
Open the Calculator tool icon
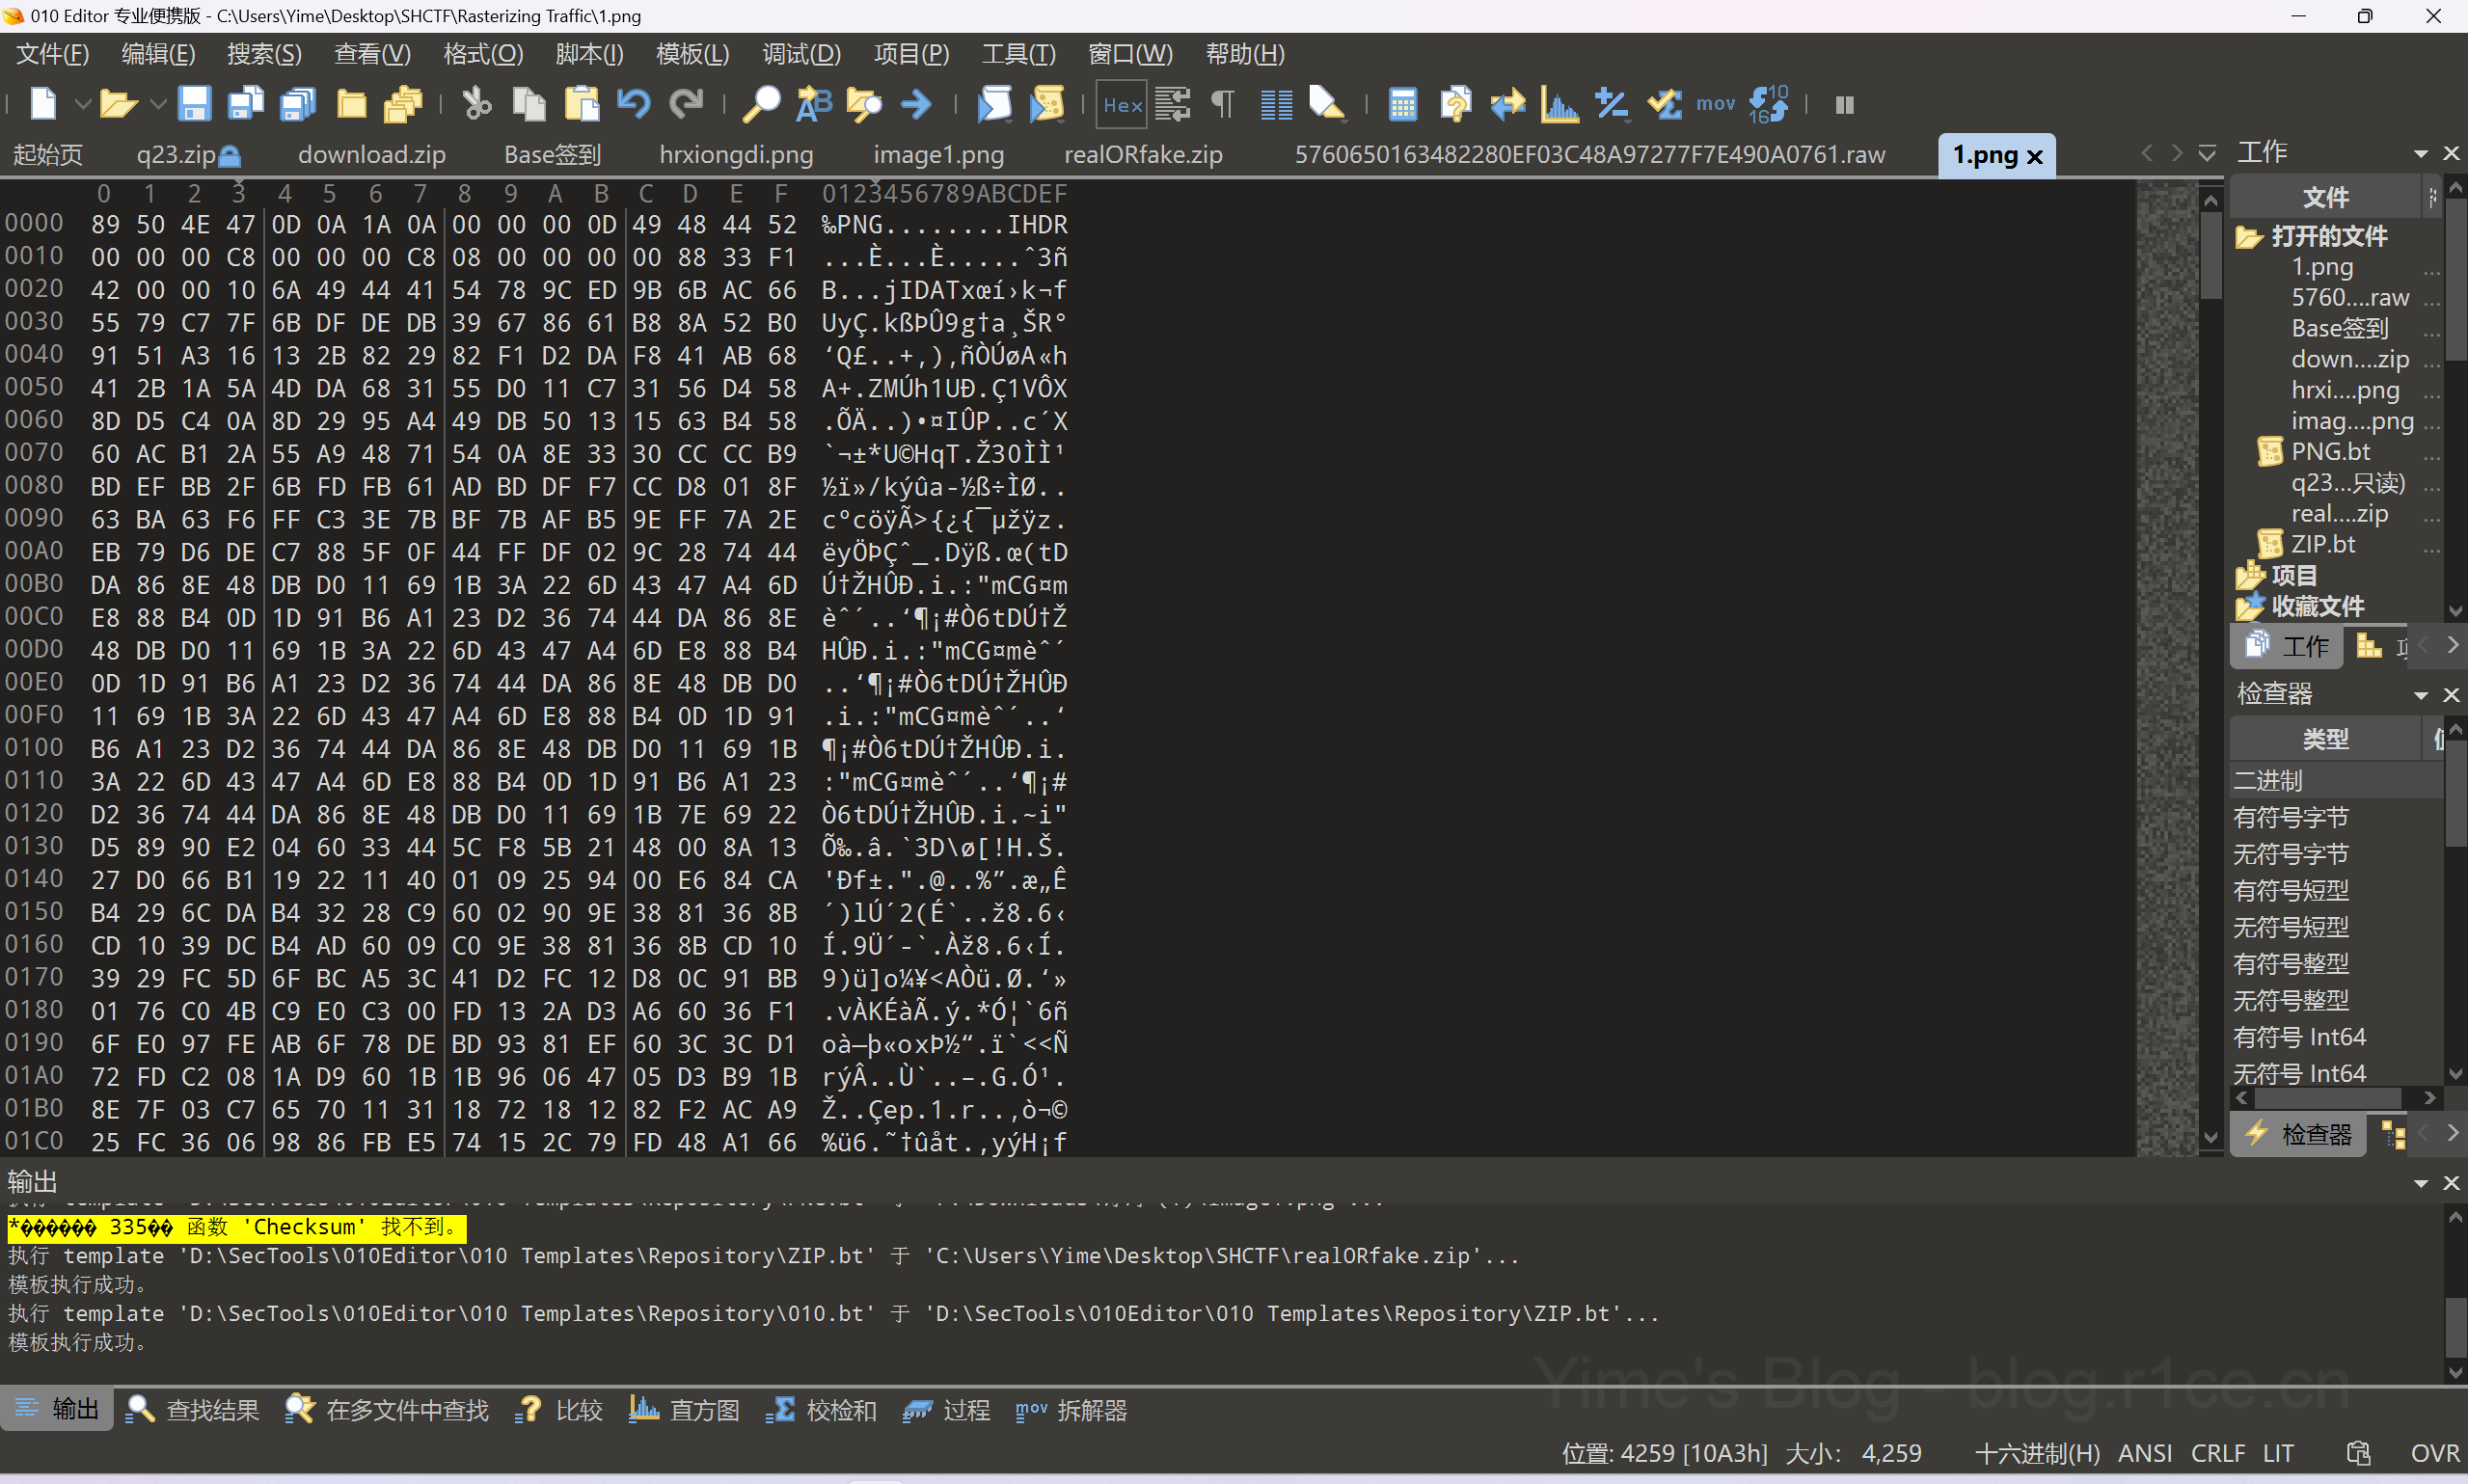[x=1402, y=104]
